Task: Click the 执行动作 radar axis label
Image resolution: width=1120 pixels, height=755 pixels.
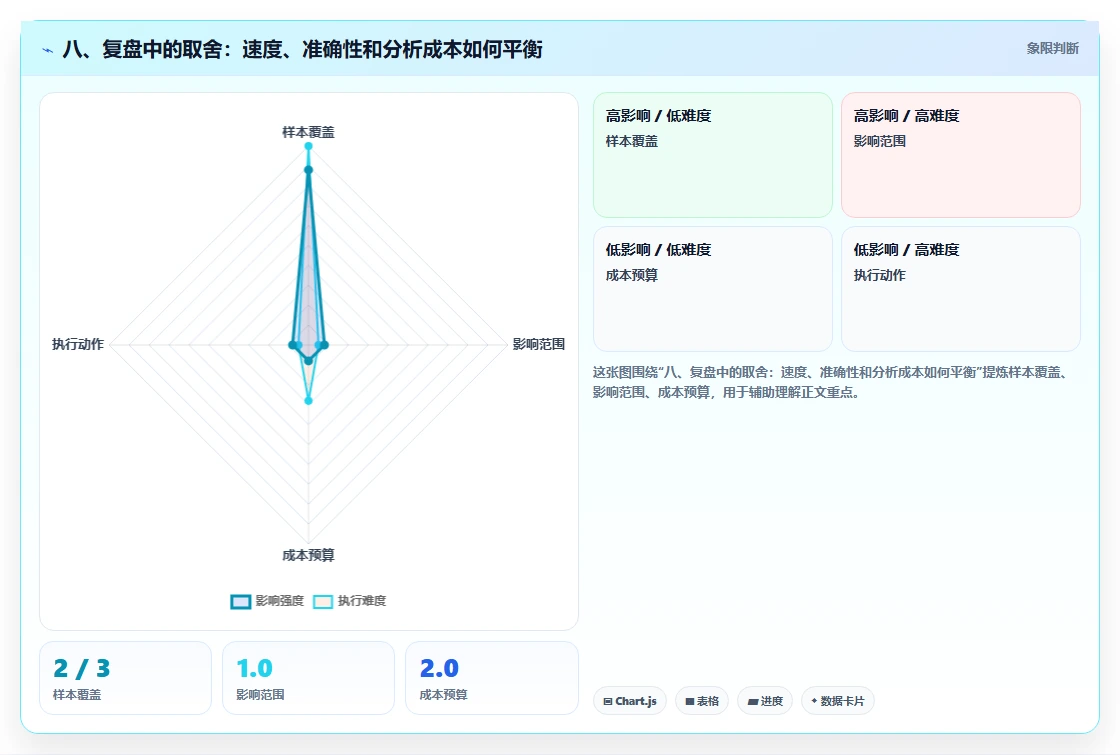Action: [78, 344]
